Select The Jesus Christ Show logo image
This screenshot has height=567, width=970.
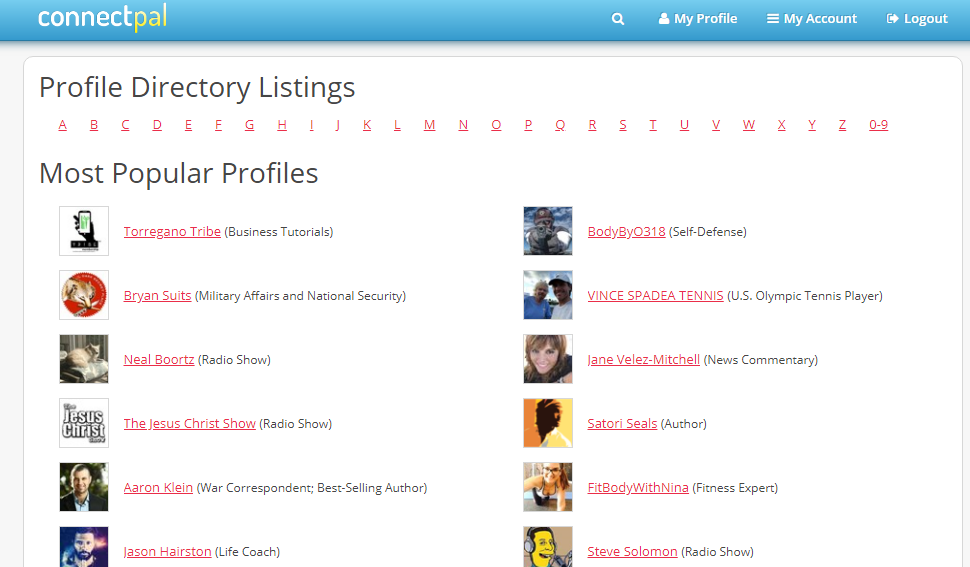point(84,423)
